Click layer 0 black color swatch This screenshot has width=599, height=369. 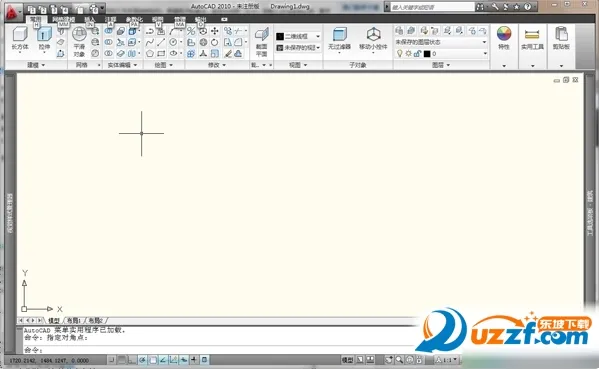tap(427, 53)
